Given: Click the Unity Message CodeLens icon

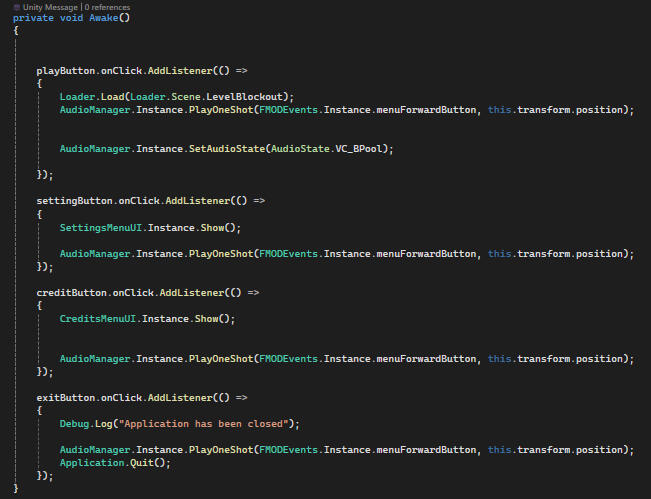Looking at the screenshot, I should (18, 7).
